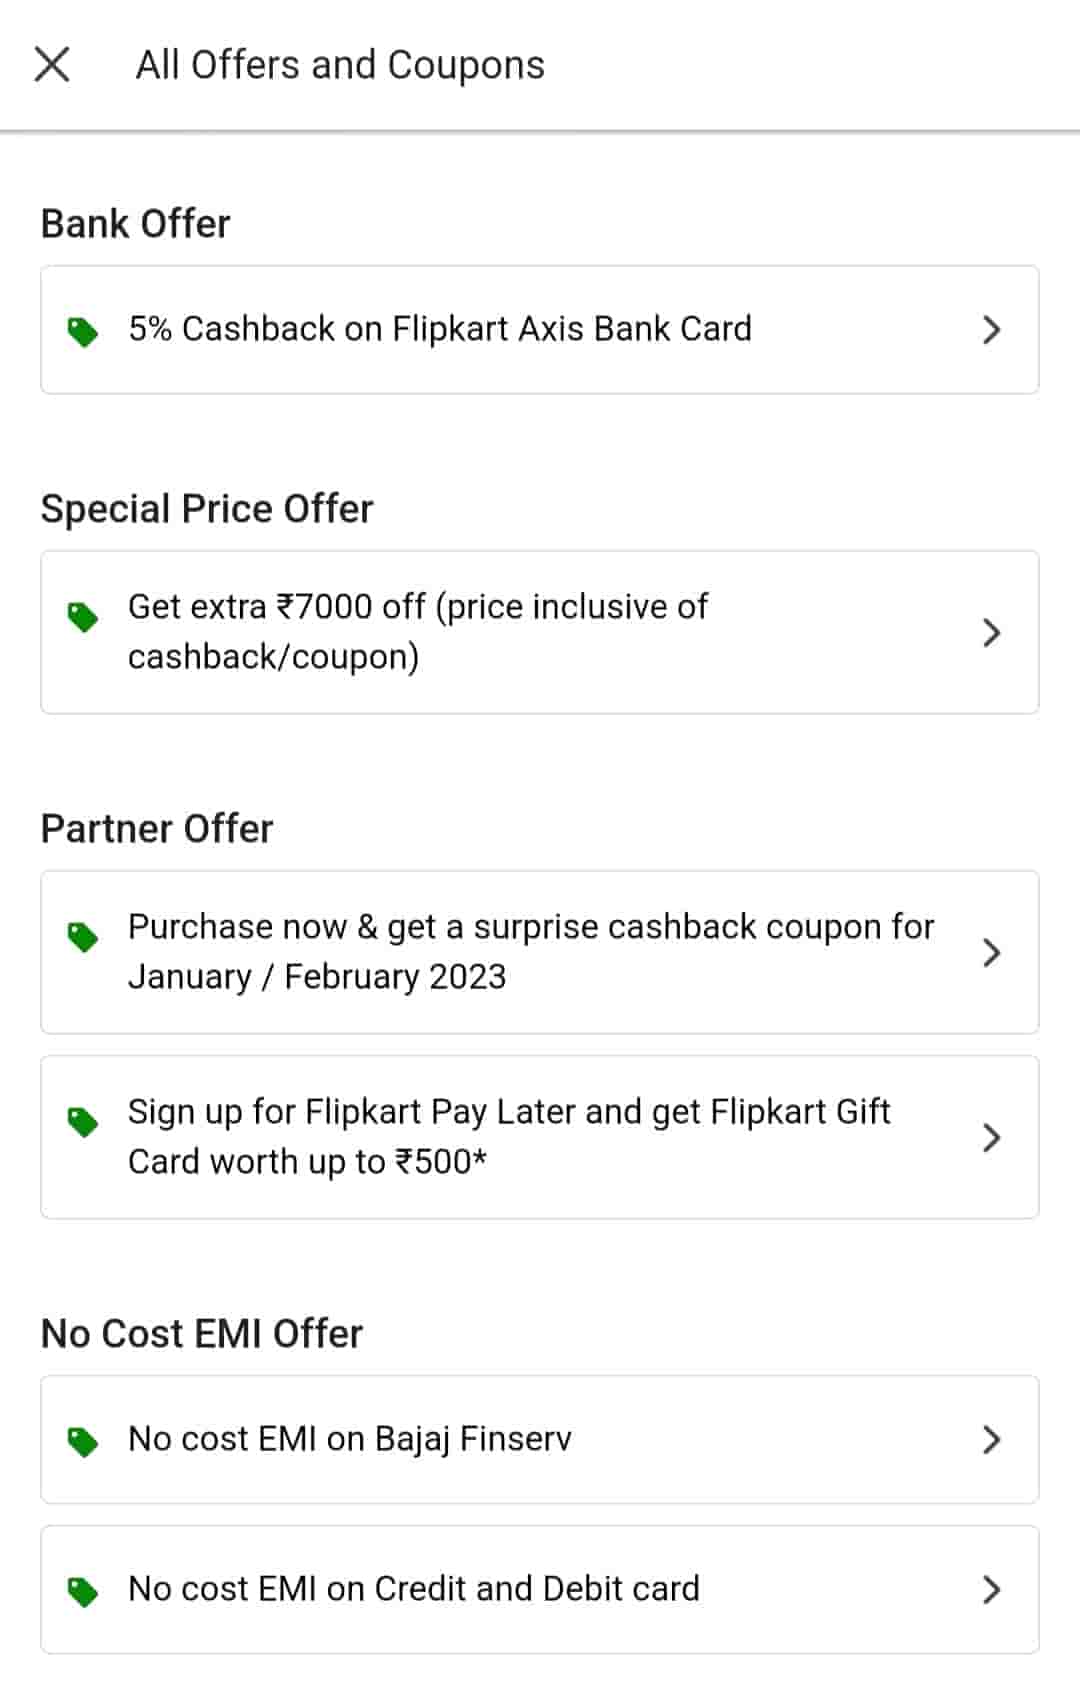Click the All Offers and Coupons title

point(340,65)
